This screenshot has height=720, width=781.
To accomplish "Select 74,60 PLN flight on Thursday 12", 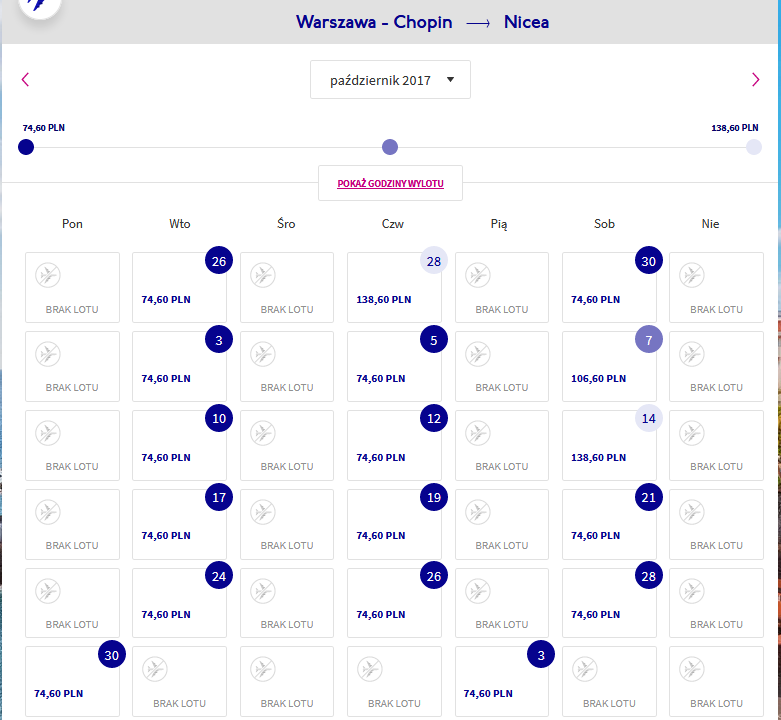I will click(394, 446).
